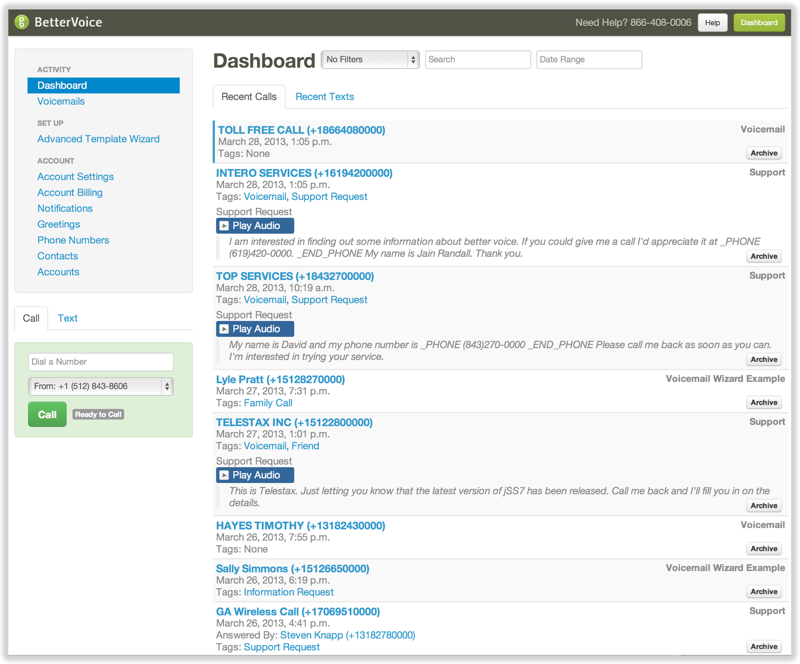Image resolution: width=800 pixels, height=664 pixels.
Task: Open Dashboard in Activity menu
Action: [104, 85]
